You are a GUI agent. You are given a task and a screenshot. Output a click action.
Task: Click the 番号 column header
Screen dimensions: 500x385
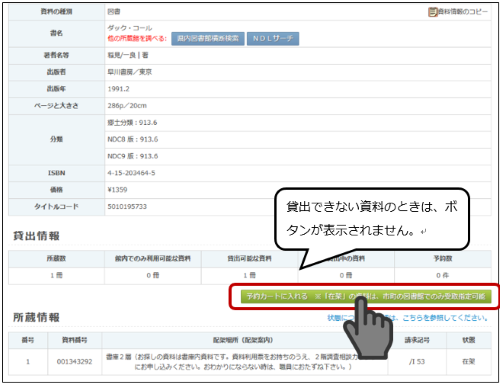28,340
